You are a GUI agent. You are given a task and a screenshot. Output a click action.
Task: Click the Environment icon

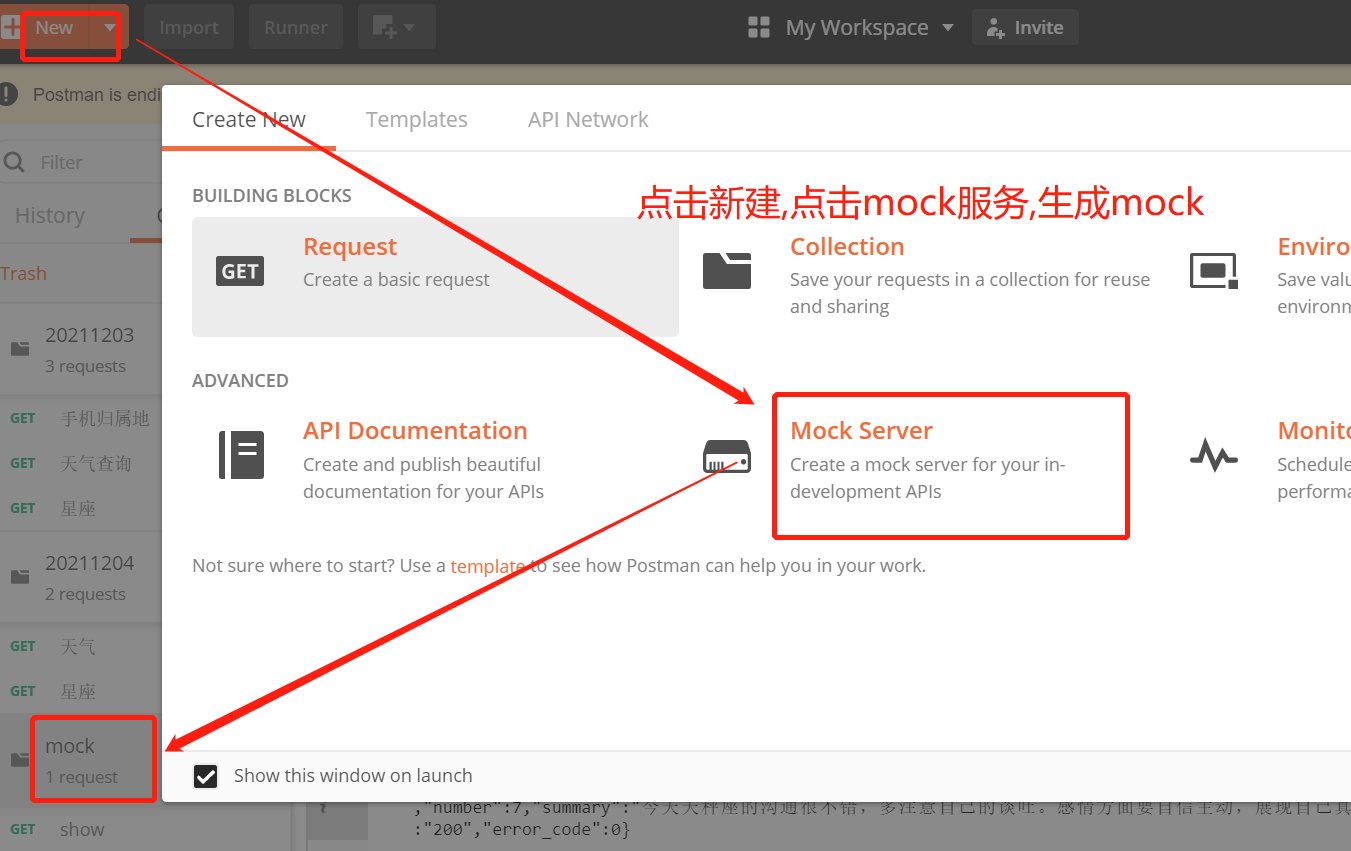tap(1213, 270)
